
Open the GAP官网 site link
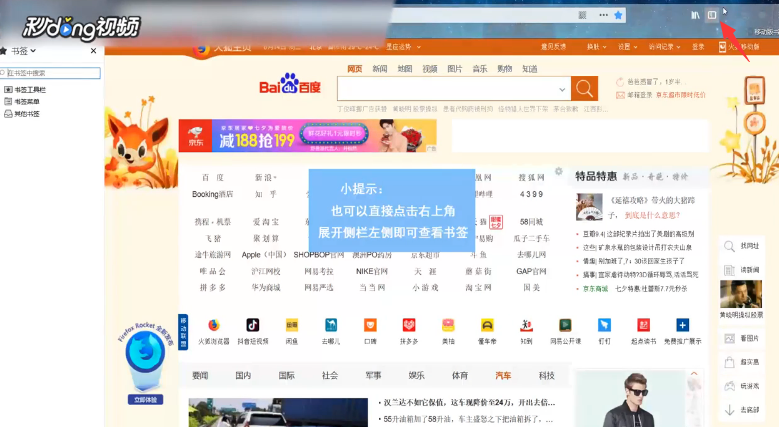(x=531, y=271)
